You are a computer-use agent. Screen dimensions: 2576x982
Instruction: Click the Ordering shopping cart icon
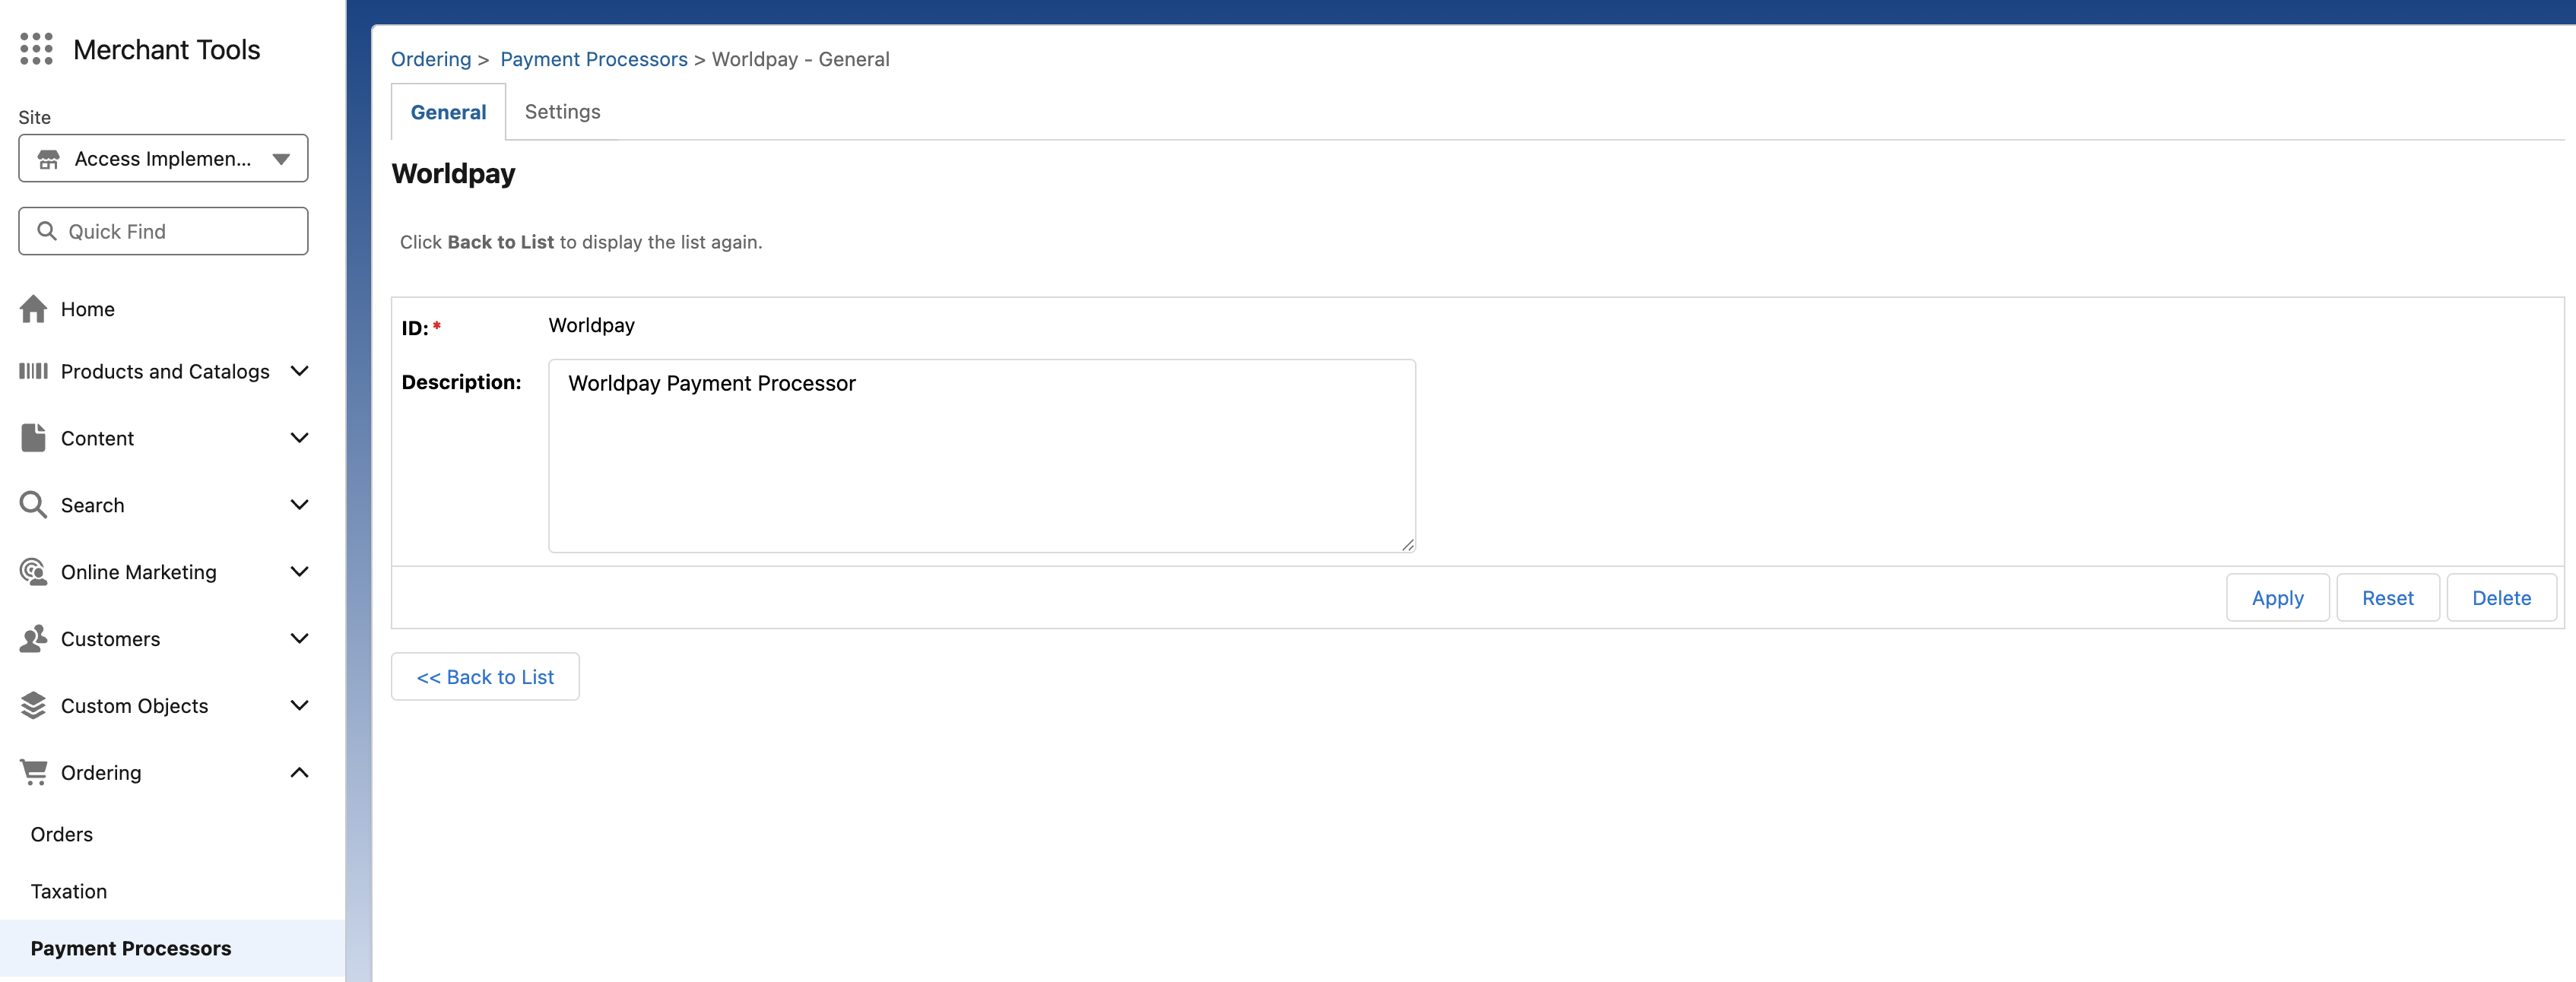[x=33, y=772]
